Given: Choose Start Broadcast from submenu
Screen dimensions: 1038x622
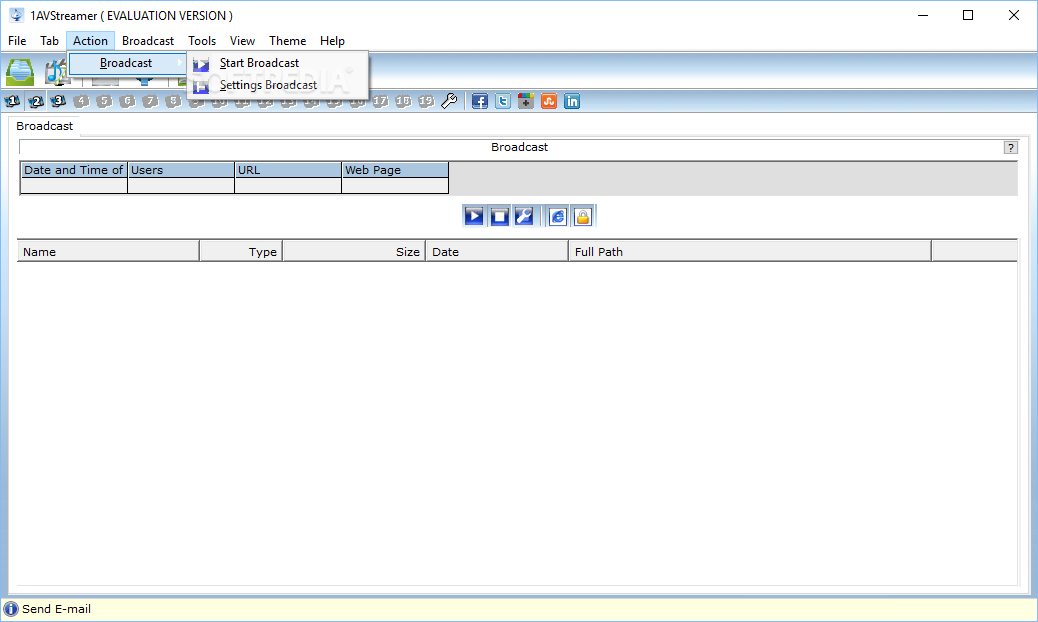Looking at the screenshot, I should tap(277, 63).
